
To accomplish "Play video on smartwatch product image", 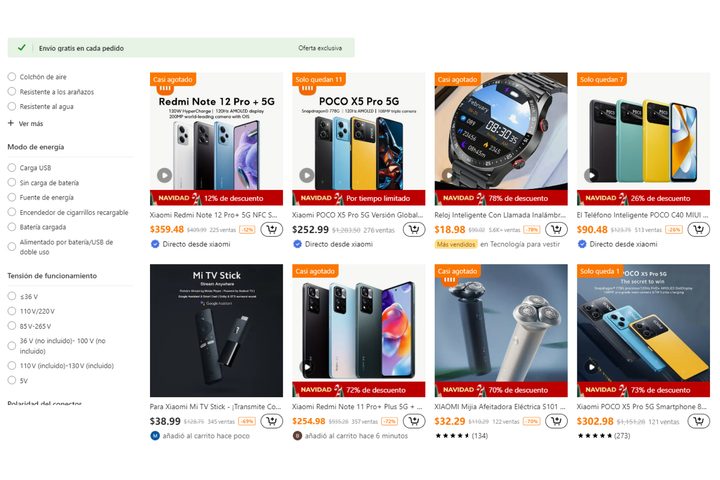I will (449, 175).
